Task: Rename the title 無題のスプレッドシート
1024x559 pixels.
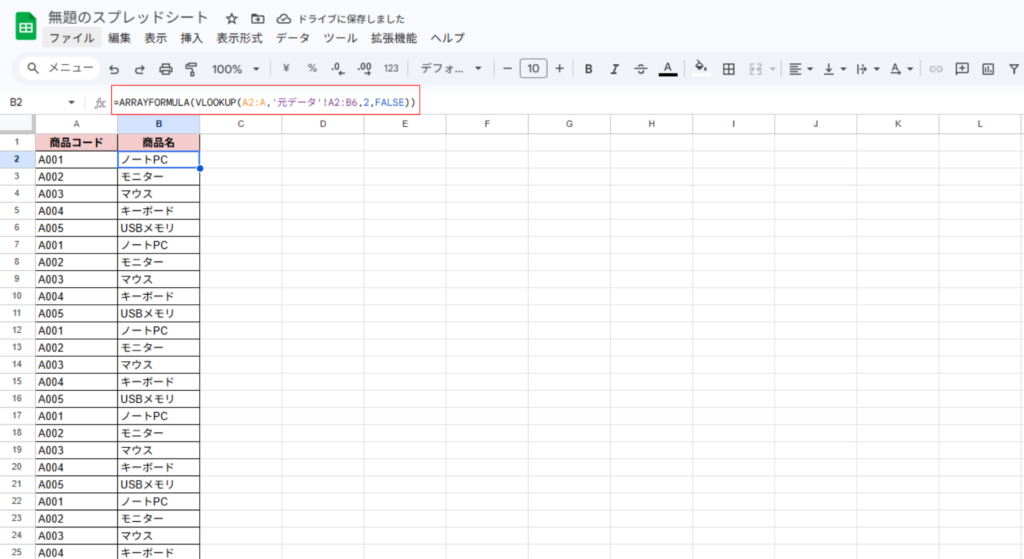Action: [128, 18]
